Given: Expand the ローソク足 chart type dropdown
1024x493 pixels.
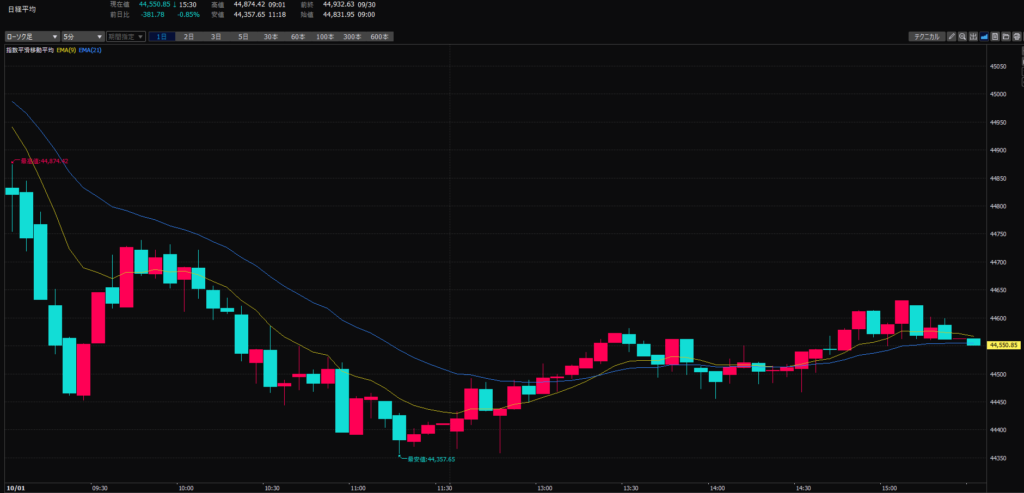Looking at the screenshot, I should (31, 37).
